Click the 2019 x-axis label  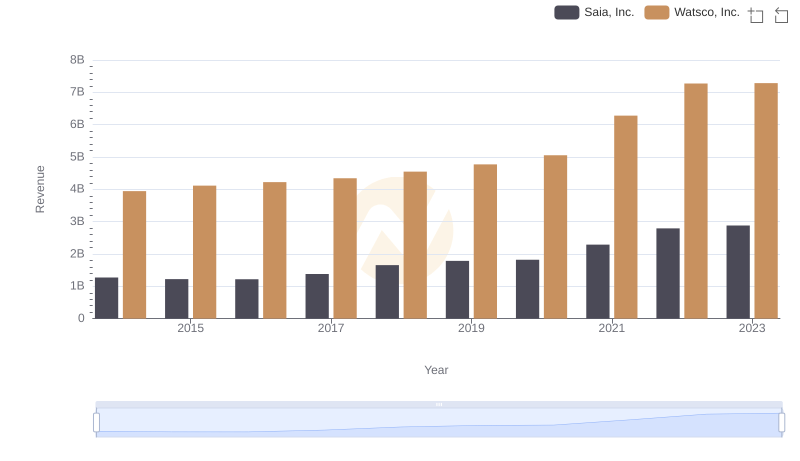point(471,328)
